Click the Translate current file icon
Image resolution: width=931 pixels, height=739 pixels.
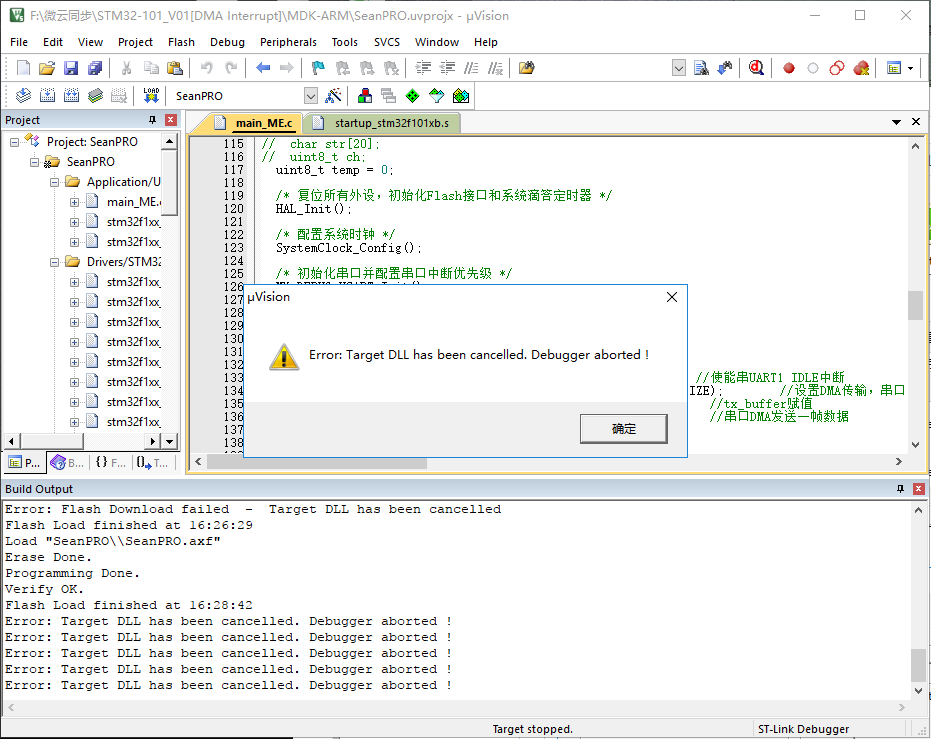click(x=23, y=96)
